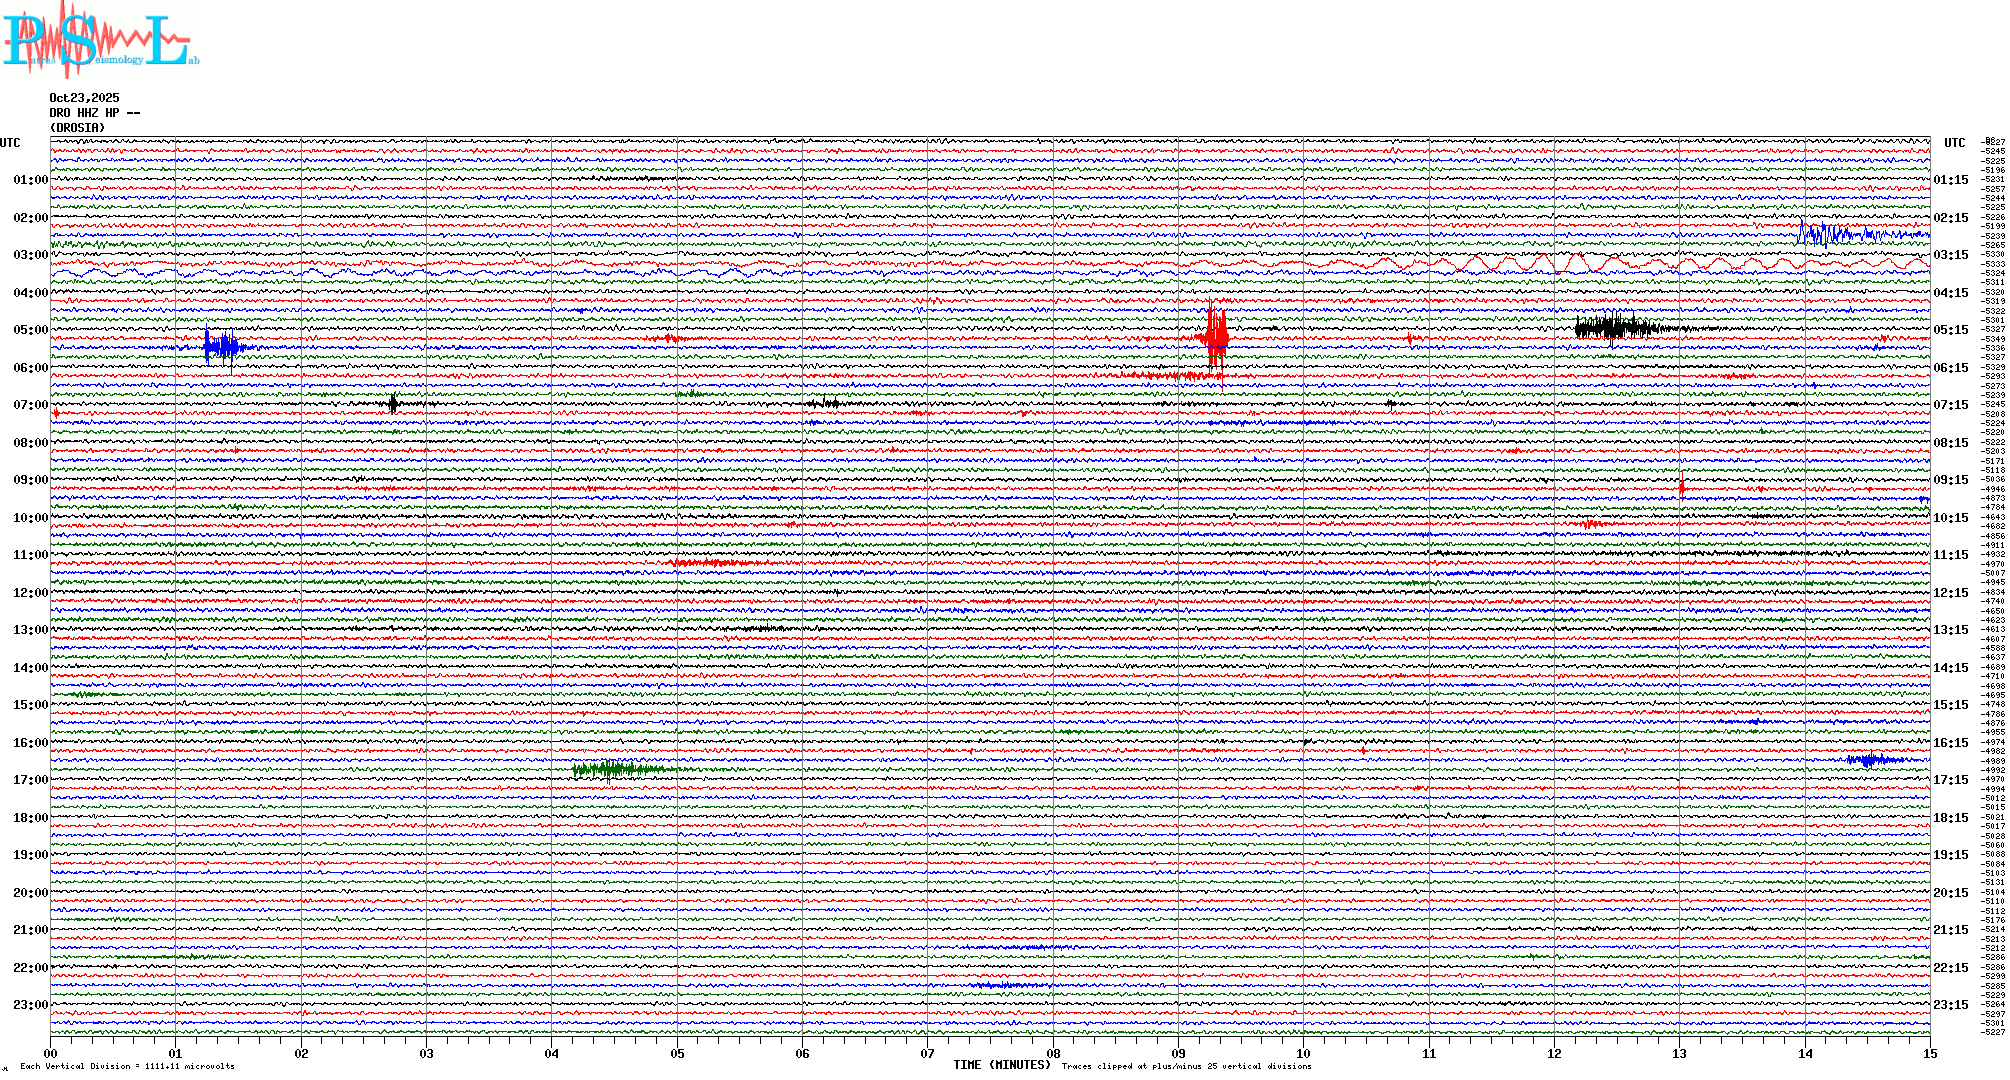
Task: Click the PSL Seismology Lab logo
Action: pos(98,40)
